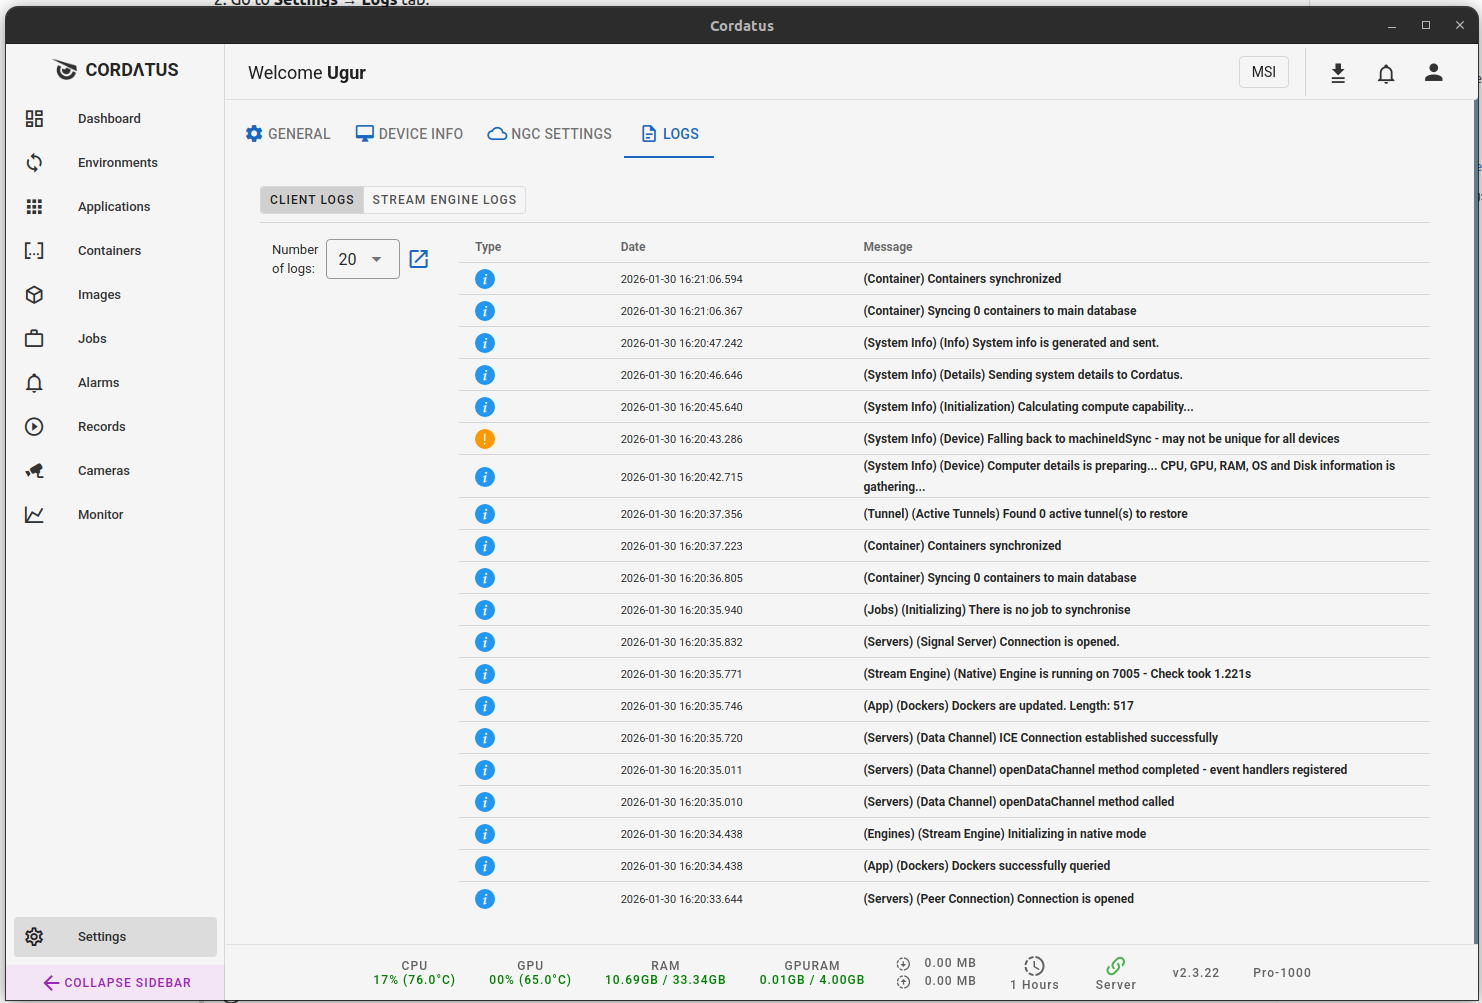The width and height of the screenshot is (1482, 1003).
Task: Click the download icon in the top bar
Action: [1338, 72]
